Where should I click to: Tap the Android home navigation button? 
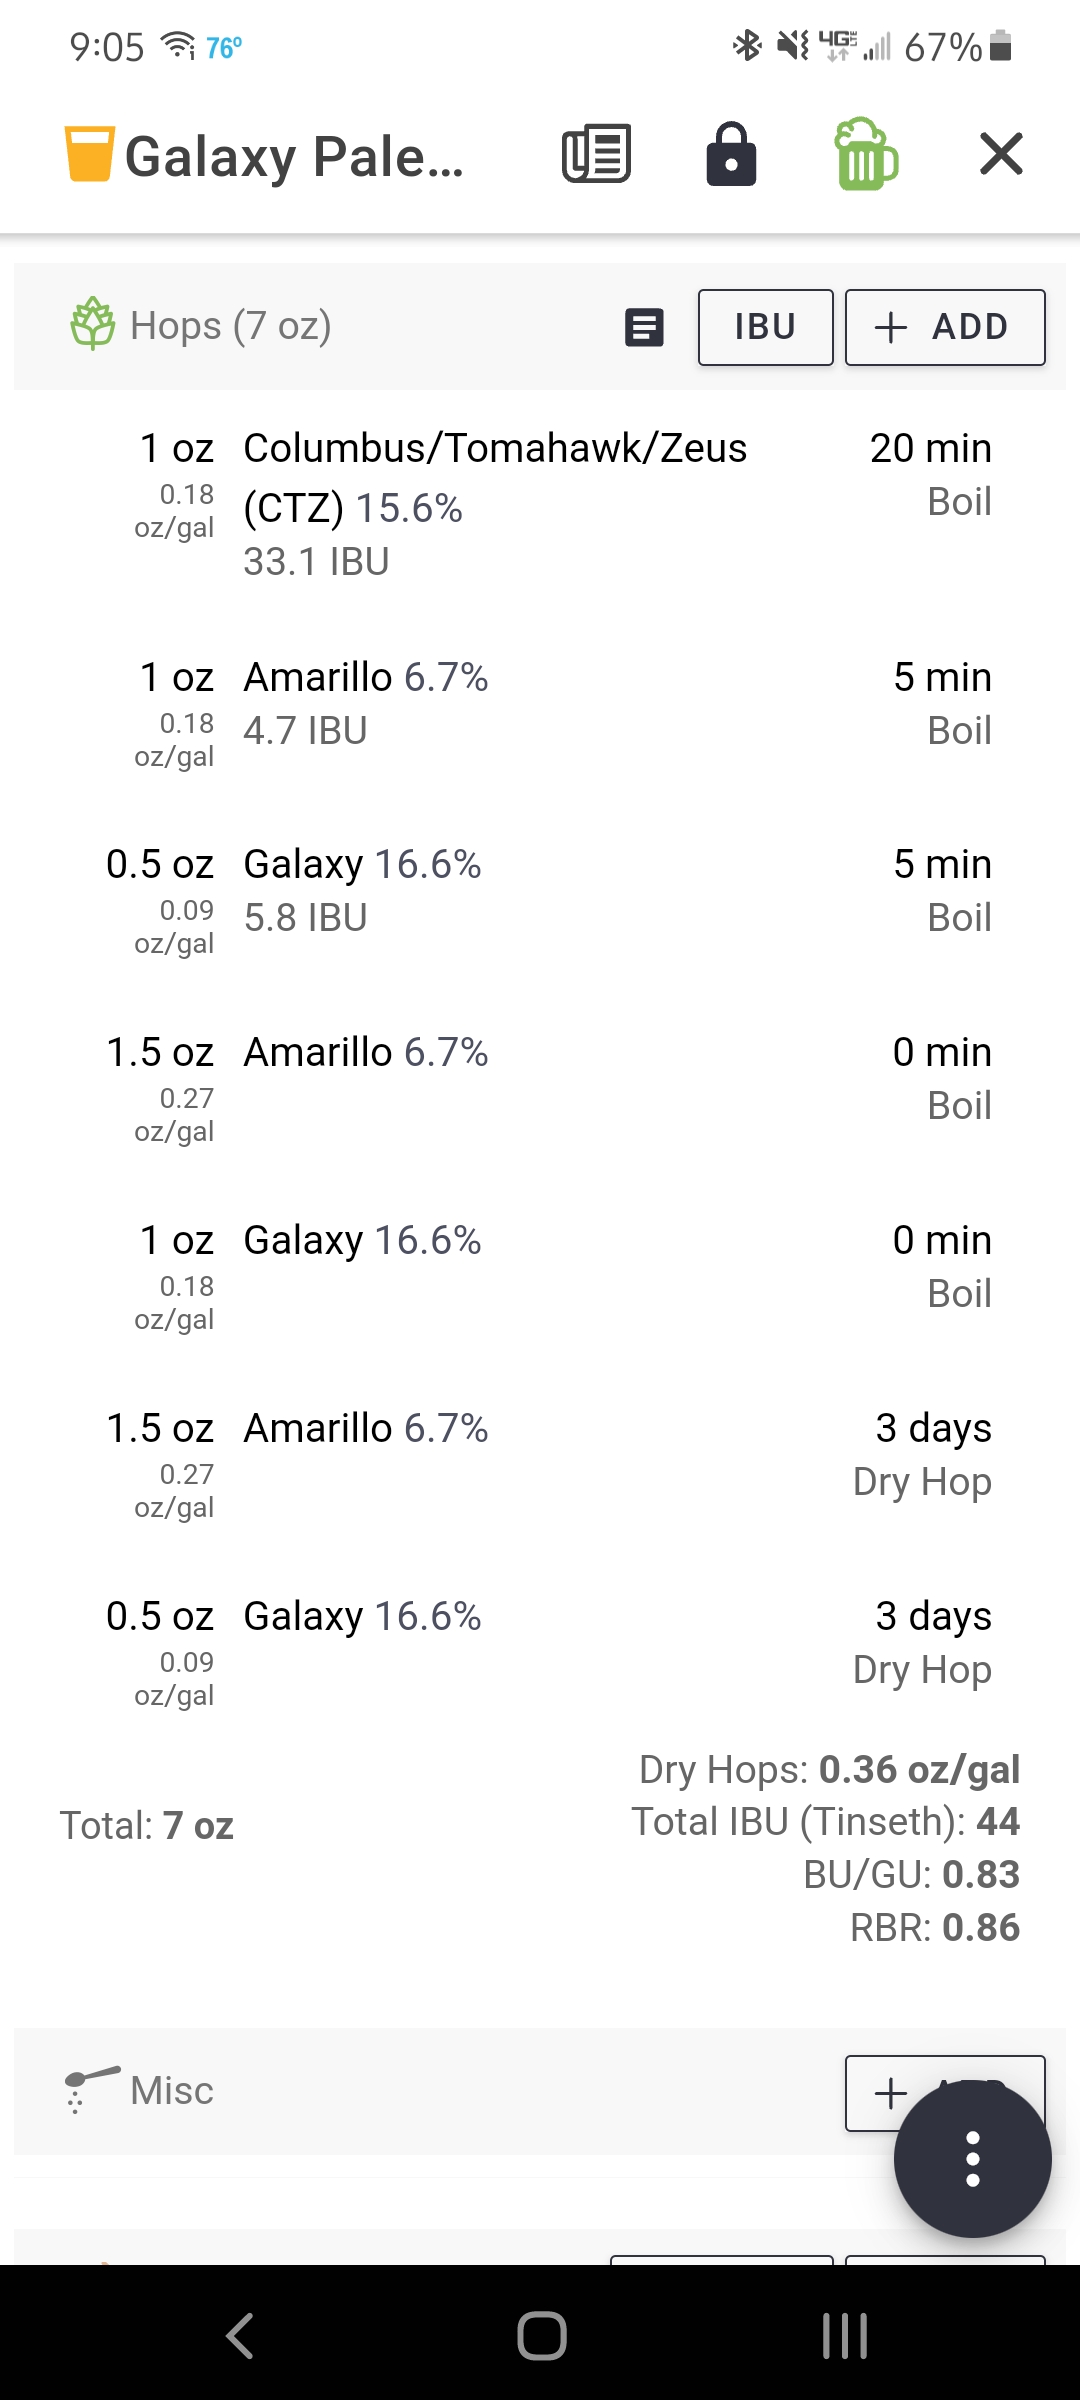pos(541,2336)
